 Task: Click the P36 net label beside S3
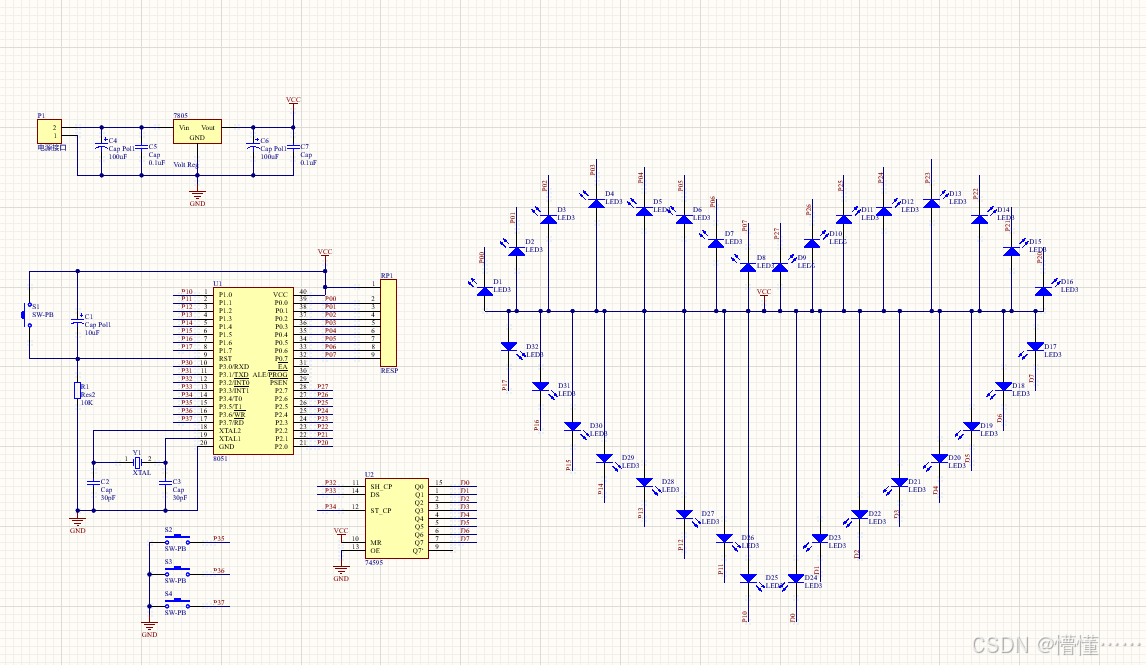click(219, 571)
